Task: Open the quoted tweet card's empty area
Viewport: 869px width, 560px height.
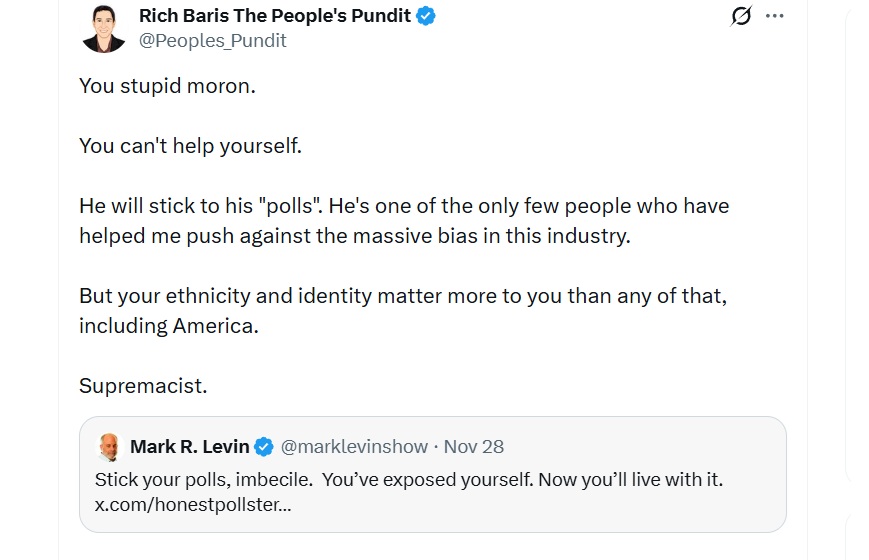Action: pos(600,510)
